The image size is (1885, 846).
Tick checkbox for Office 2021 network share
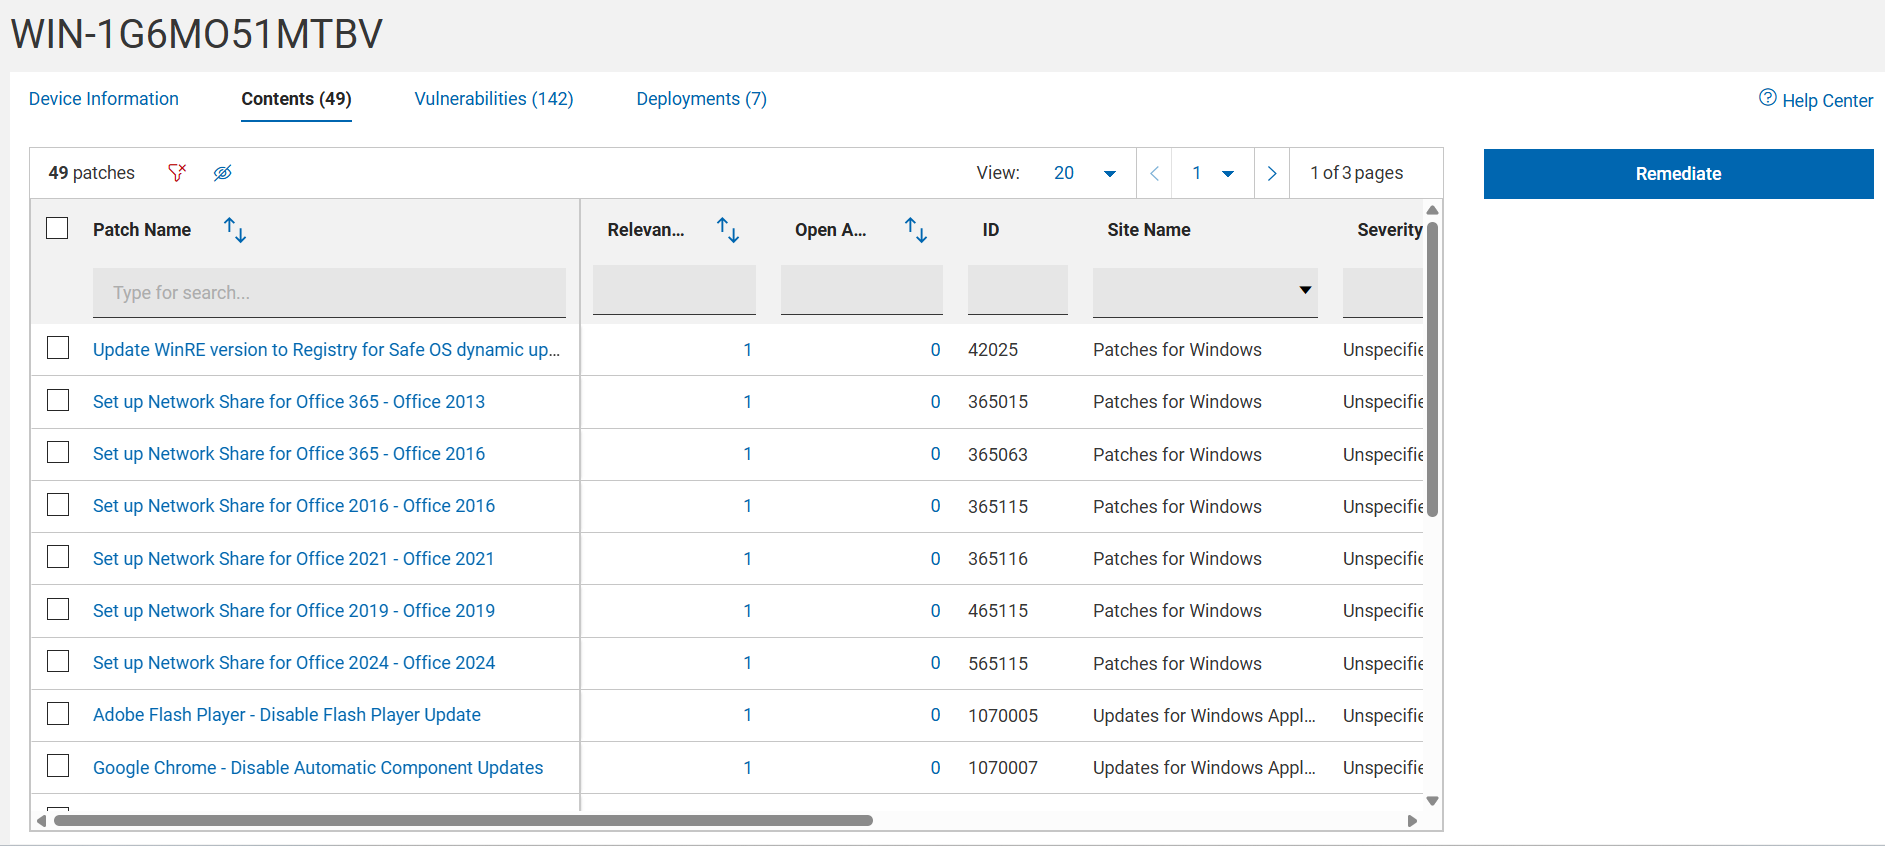58,557
